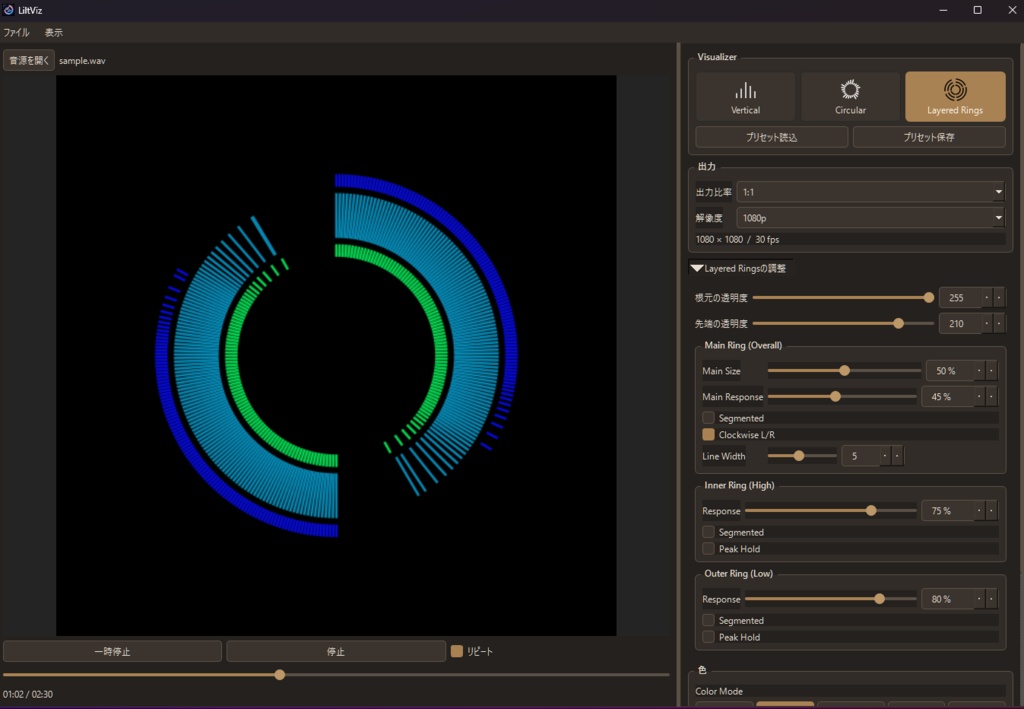Click the rightmost stepper button of 先端の透明度 spinbox
The width and height of the screenshot is (1024, 709).
click(x=999, y=323)
